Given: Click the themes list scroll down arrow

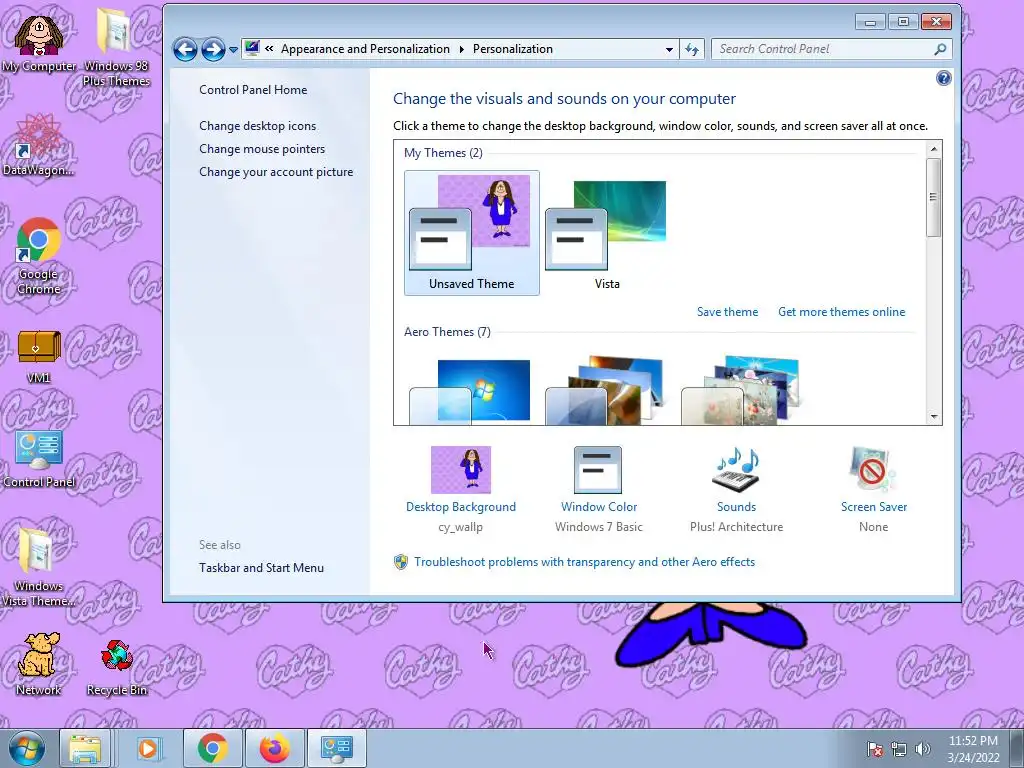Looking at the screenshot, I should point(934,417).
